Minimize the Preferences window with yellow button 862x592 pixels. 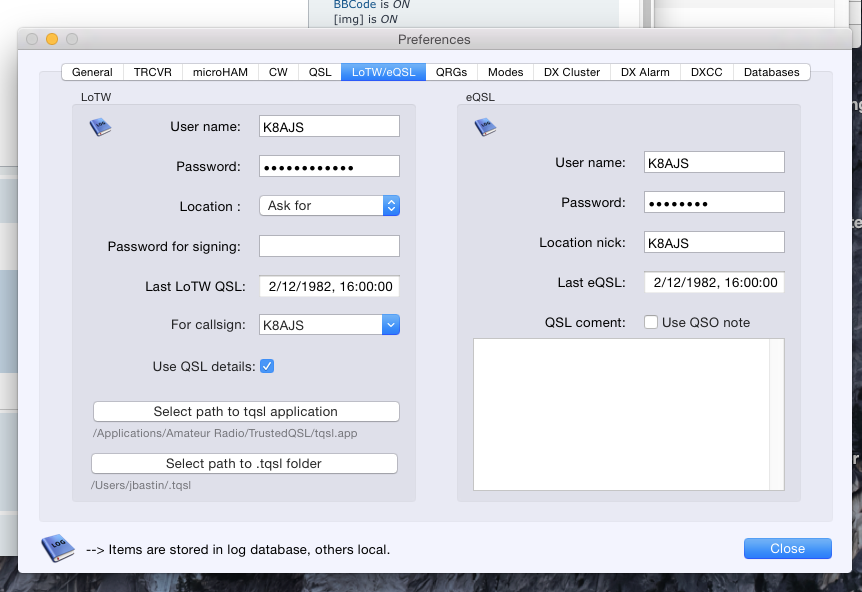(52, 39)
